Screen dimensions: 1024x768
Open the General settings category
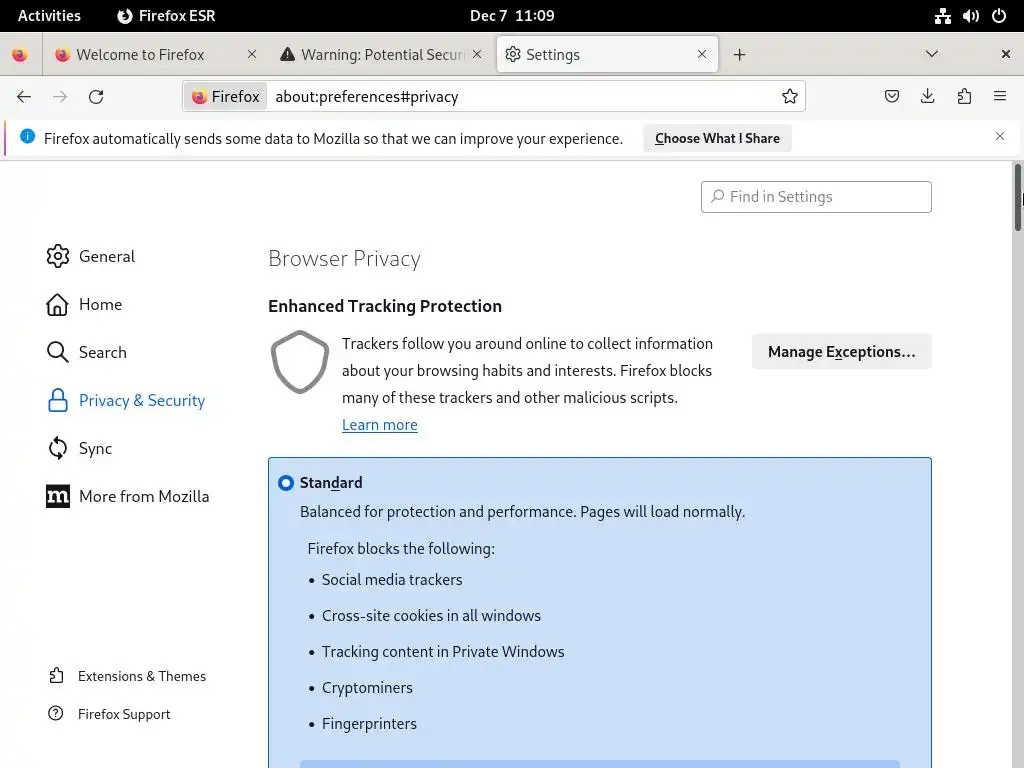coord(106,256)
